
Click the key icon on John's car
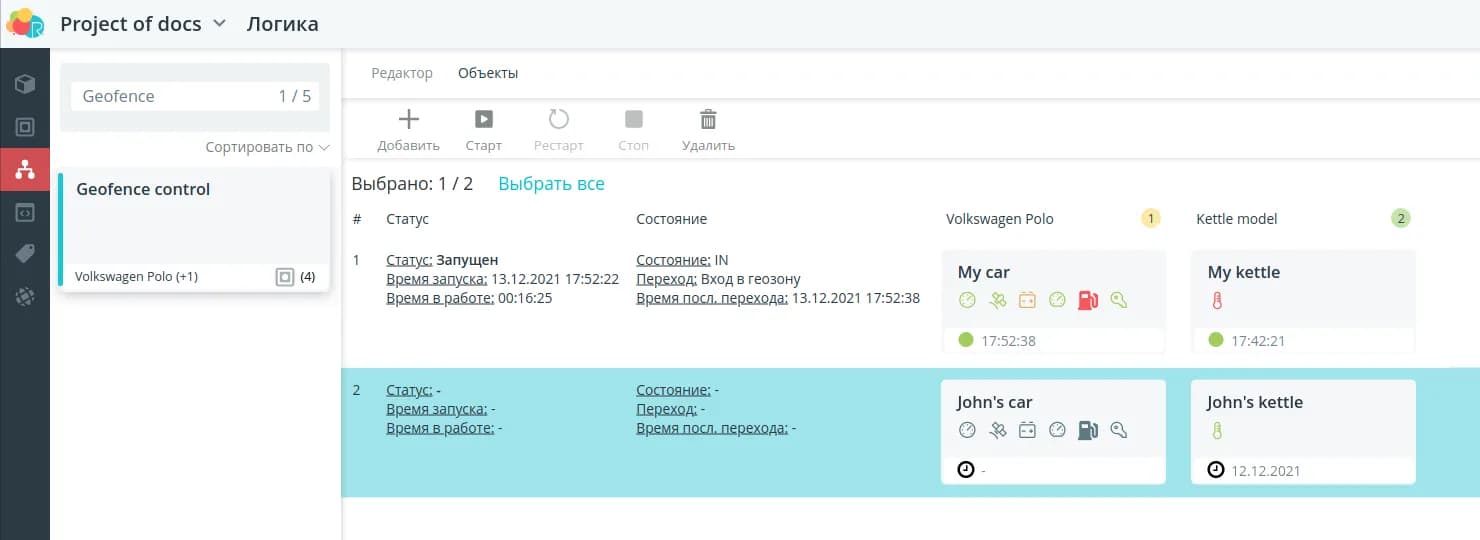coord(1118,430)
